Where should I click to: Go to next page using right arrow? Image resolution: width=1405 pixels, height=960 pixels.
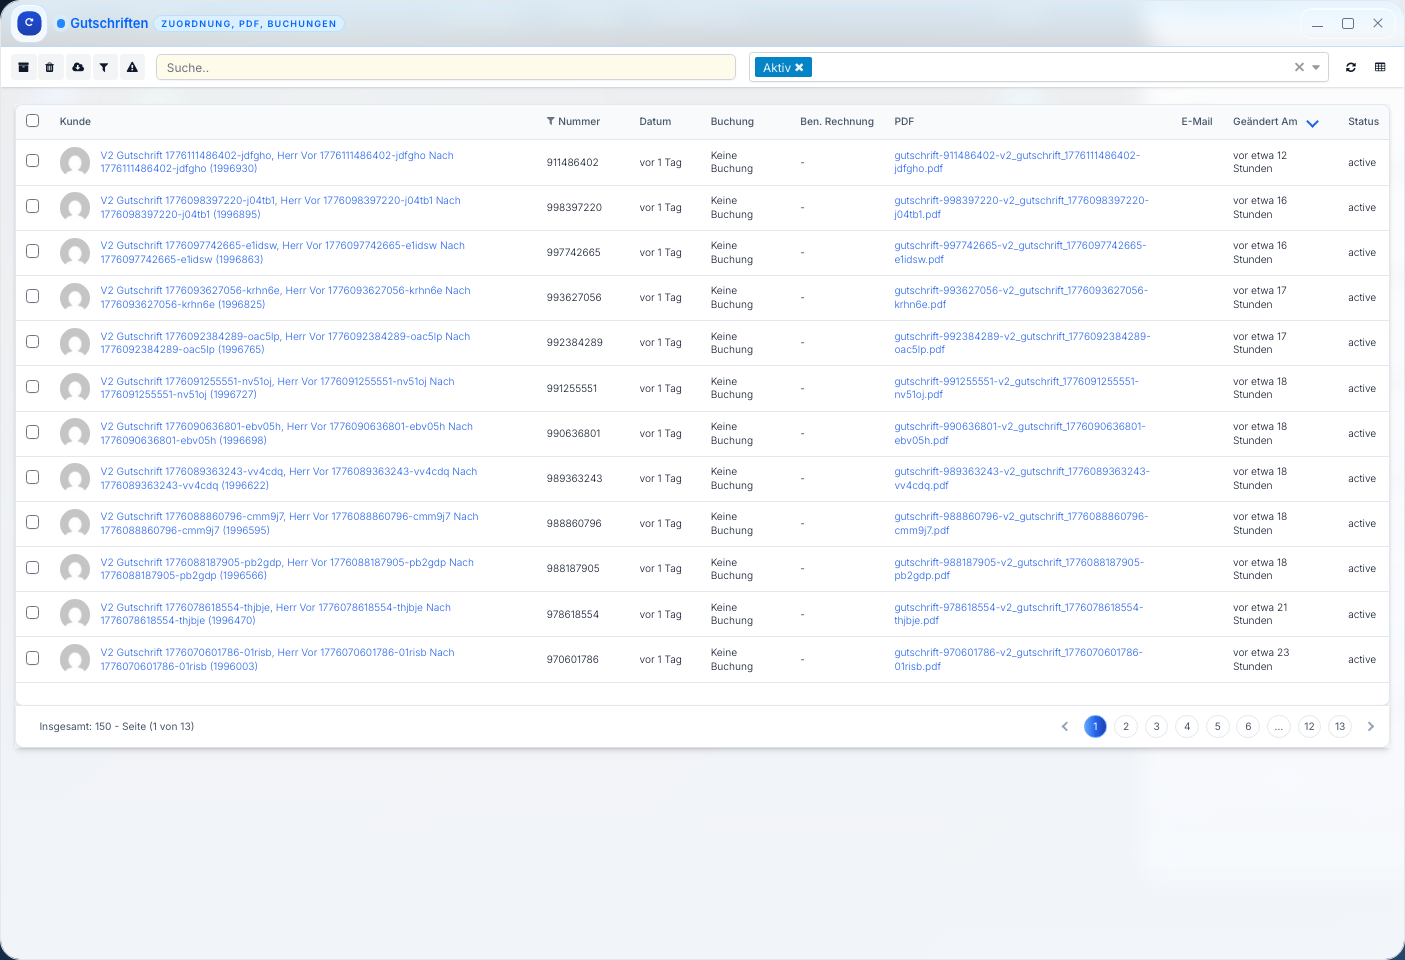pyautogui.click(x=1371, y=727)
